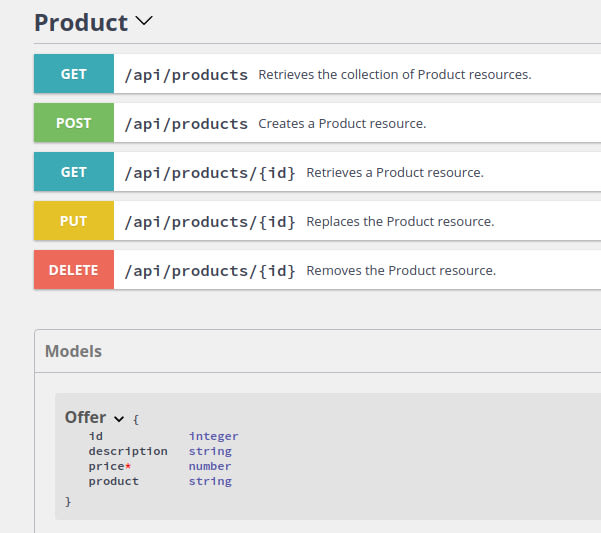The width and height of the screenshot is (601, 533).
Task: Click the PUT /api/products/{id} path
Action: [210, 221]
